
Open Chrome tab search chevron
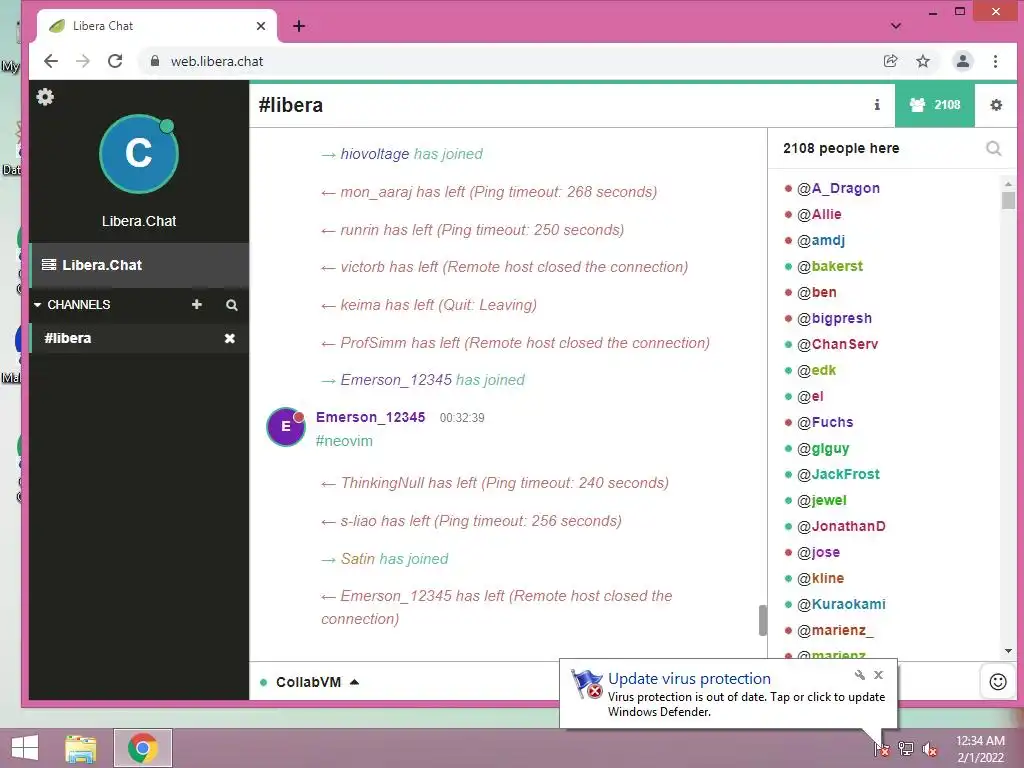(896, 26)
